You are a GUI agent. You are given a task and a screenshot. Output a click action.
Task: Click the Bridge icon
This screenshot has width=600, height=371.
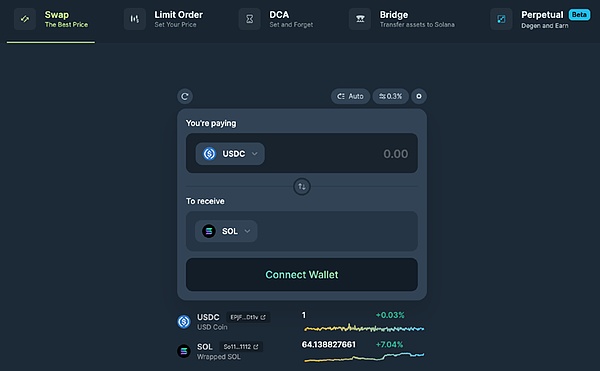pyautogui.click(x=360, y=19)
